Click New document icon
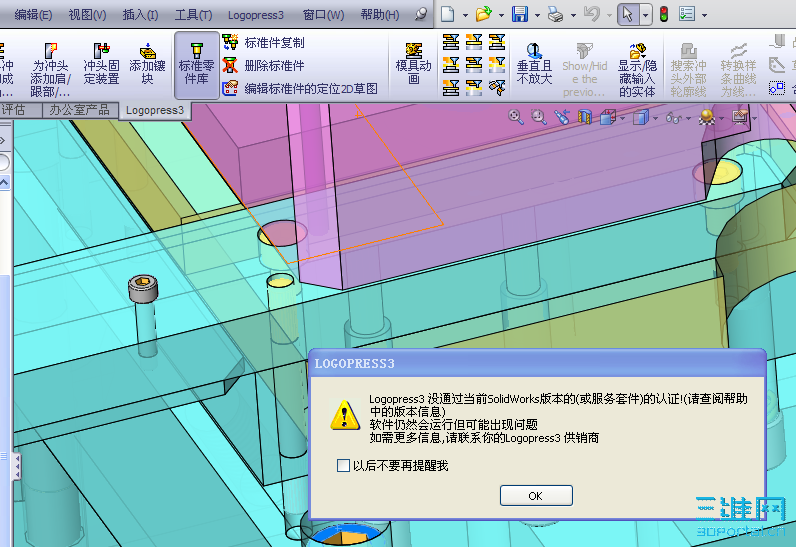The height and width of the screenshot is (547, 796). pyautogui.click(x=447, y=14)
